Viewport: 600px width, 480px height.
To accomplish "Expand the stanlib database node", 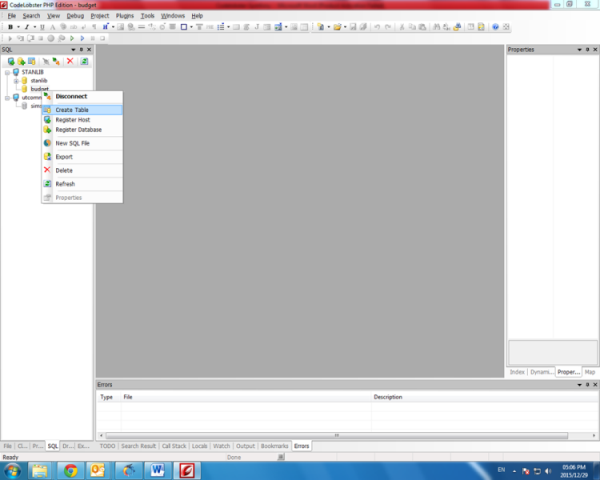I will 16,80.
